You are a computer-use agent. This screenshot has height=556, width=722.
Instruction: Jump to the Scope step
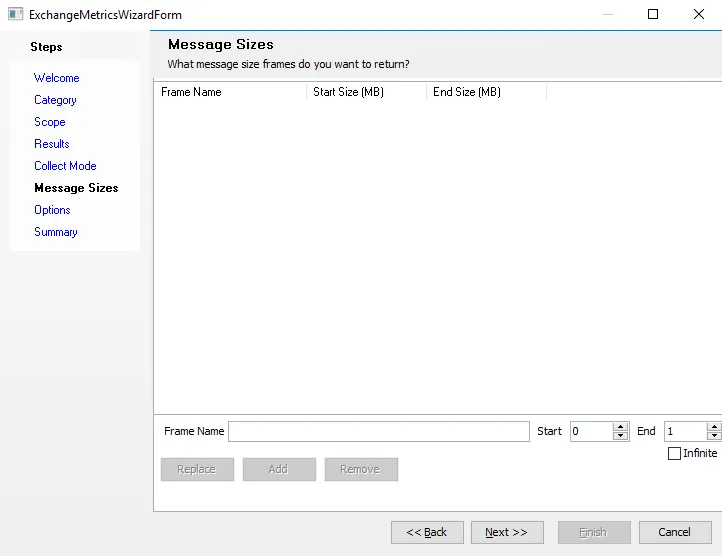point(50,122)
